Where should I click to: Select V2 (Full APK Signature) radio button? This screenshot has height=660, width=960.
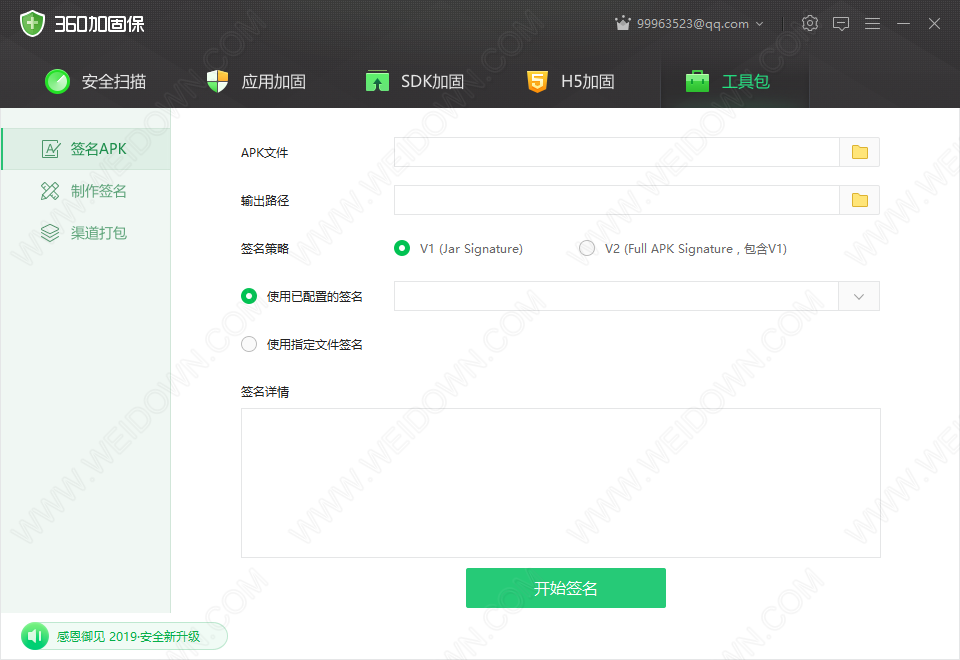click(587, 248)
